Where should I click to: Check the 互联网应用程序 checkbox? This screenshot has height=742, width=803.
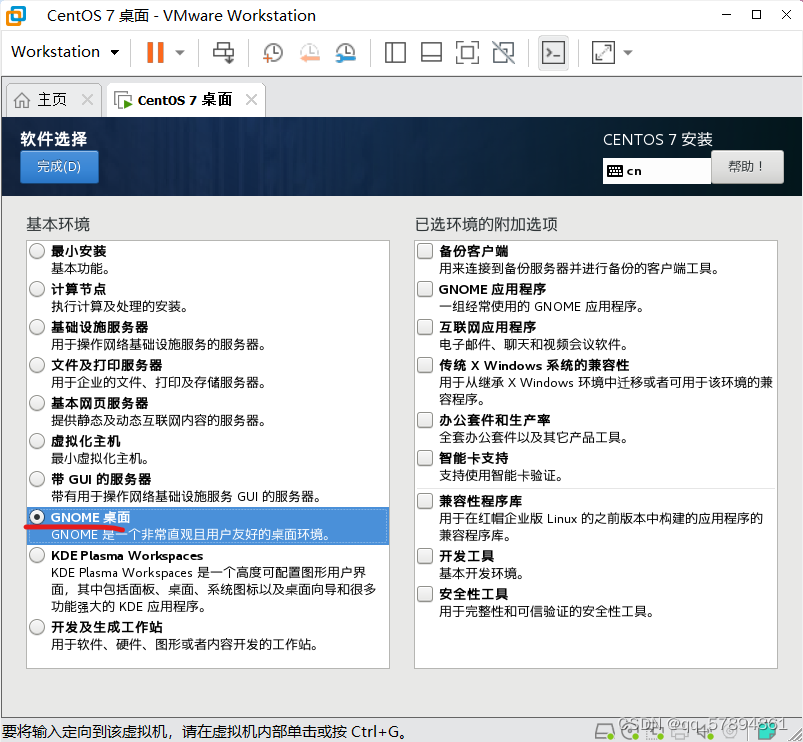(x=425, y=327)
